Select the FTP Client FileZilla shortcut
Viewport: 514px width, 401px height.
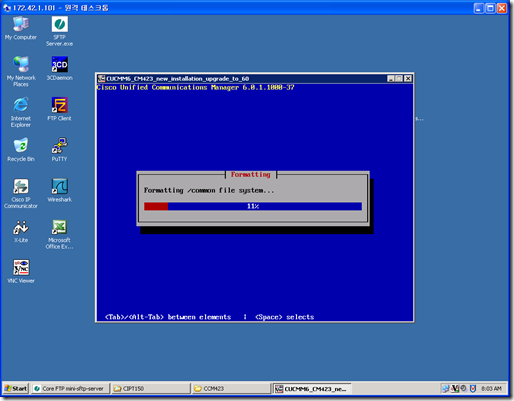click(x=60, y=109)
